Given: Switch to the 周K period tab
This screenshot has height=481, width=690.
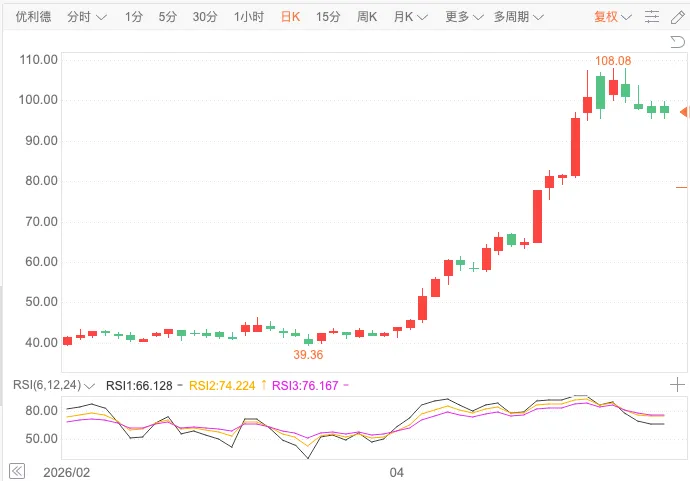Looking at the screenshot, I should 367,17.
